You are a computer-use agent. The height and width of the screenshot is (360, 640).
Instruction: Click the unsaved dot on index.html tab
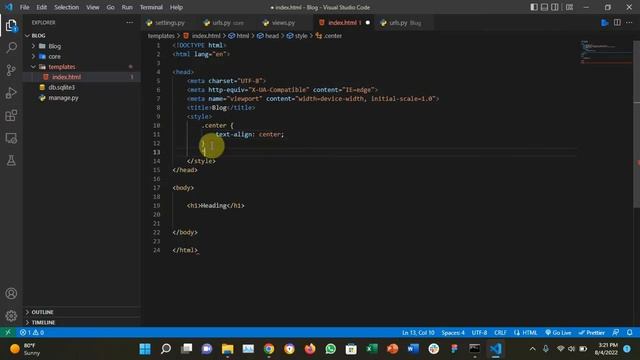pyautogui.click(x=367, y=23)
